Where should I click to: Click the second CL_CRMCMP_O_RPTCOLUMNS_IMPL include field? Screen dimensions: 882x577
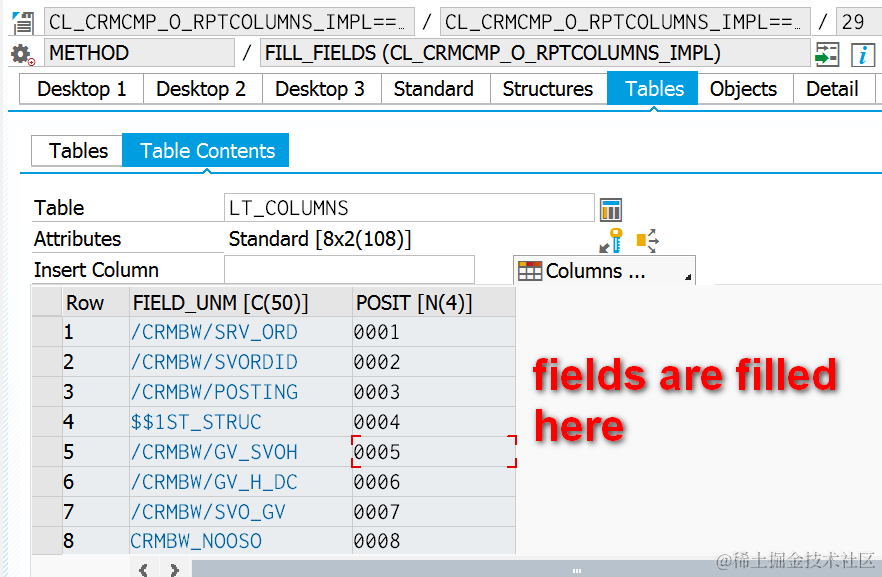point(625,22)
